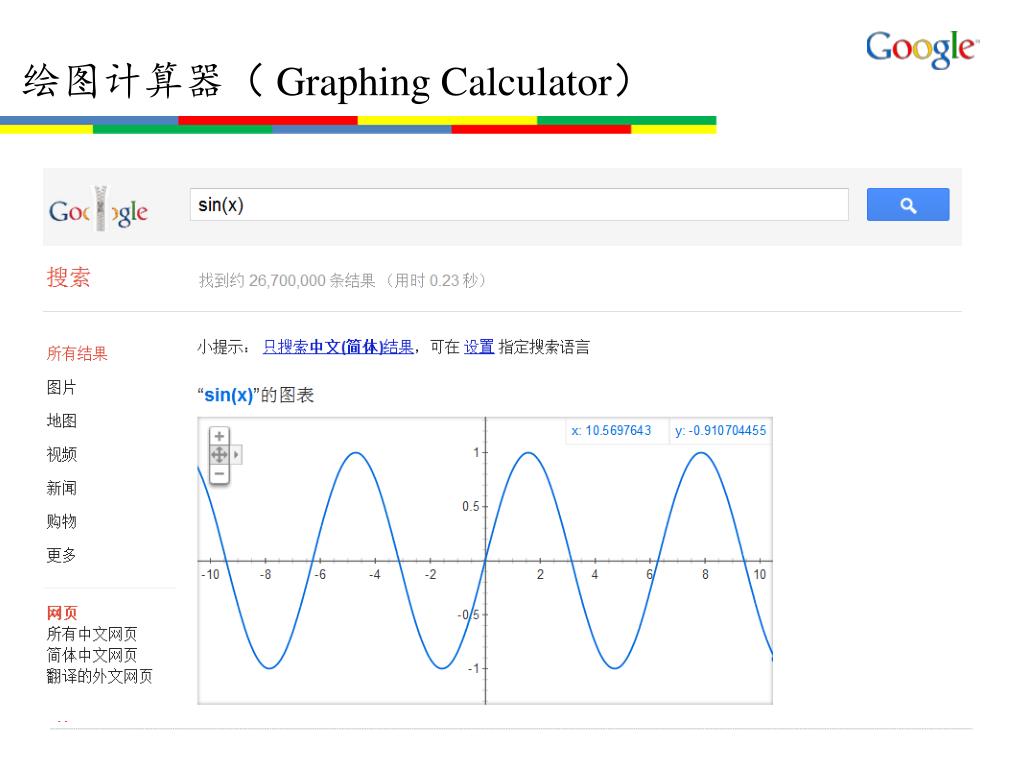Click the Google logo in slide corner
Screen dimensions: 1023x767
click(x=922, y=48)
